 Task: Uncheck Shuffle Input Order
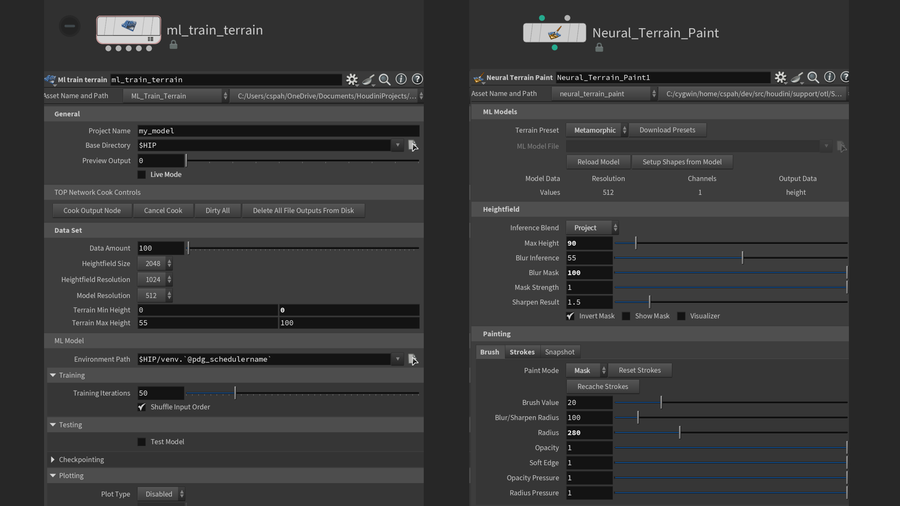coord(142,407)
